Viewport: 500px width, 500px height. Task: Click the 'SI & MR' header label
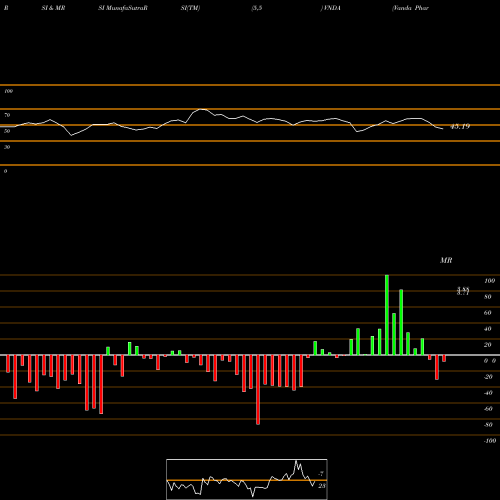coord(53,8)
